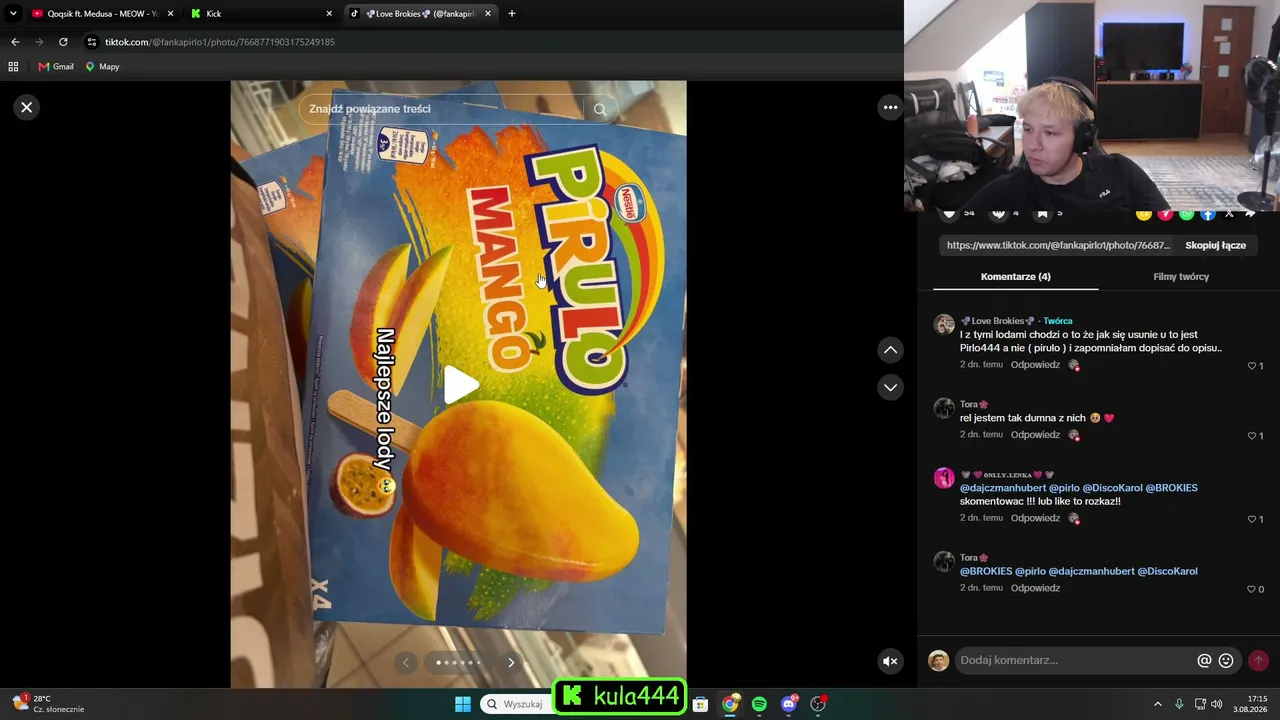The height and width of the screenshot is (720, 1280).
Task: Open the Windows Start menu
Action: pyautogui.click(x=463, y=704)
